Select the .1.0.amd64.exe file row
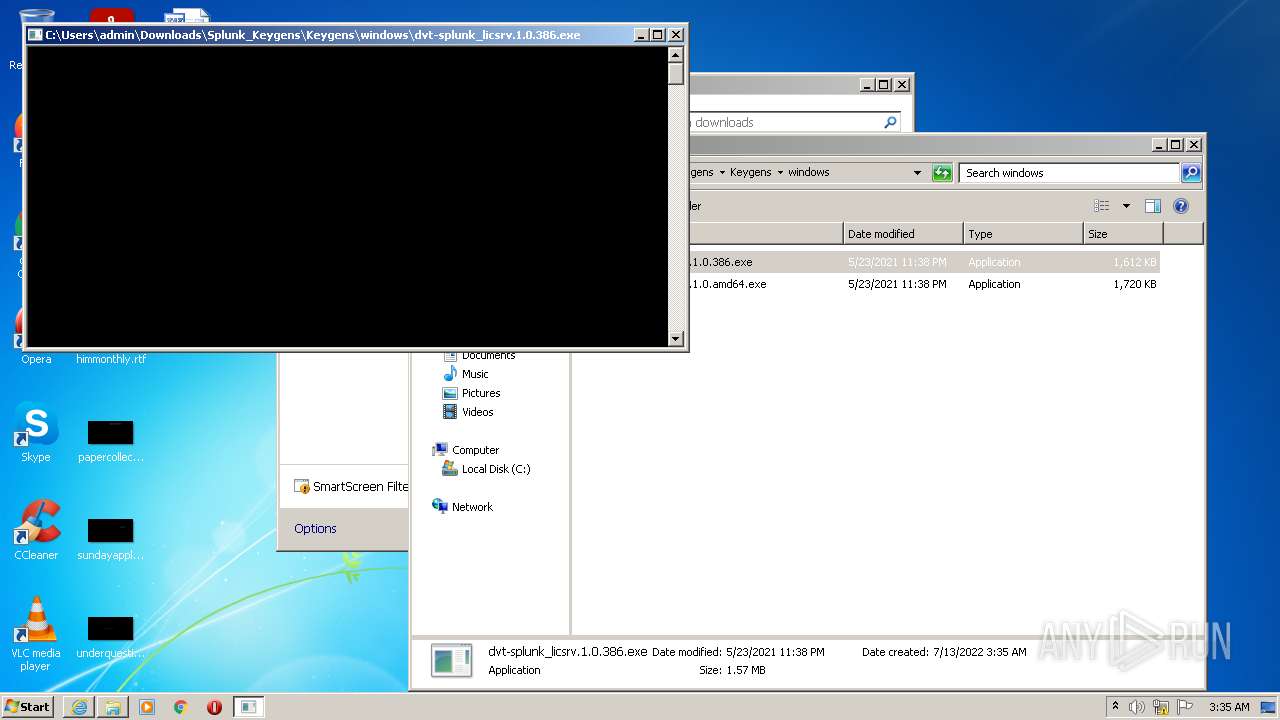 click(924, 284)
